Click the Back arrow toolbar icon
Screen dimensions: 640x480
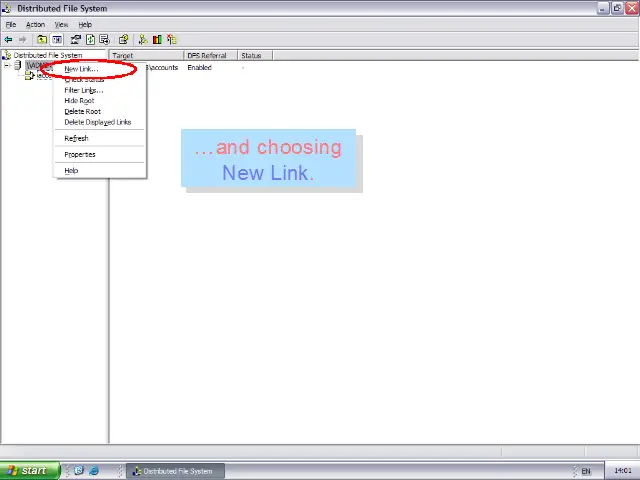9,40
